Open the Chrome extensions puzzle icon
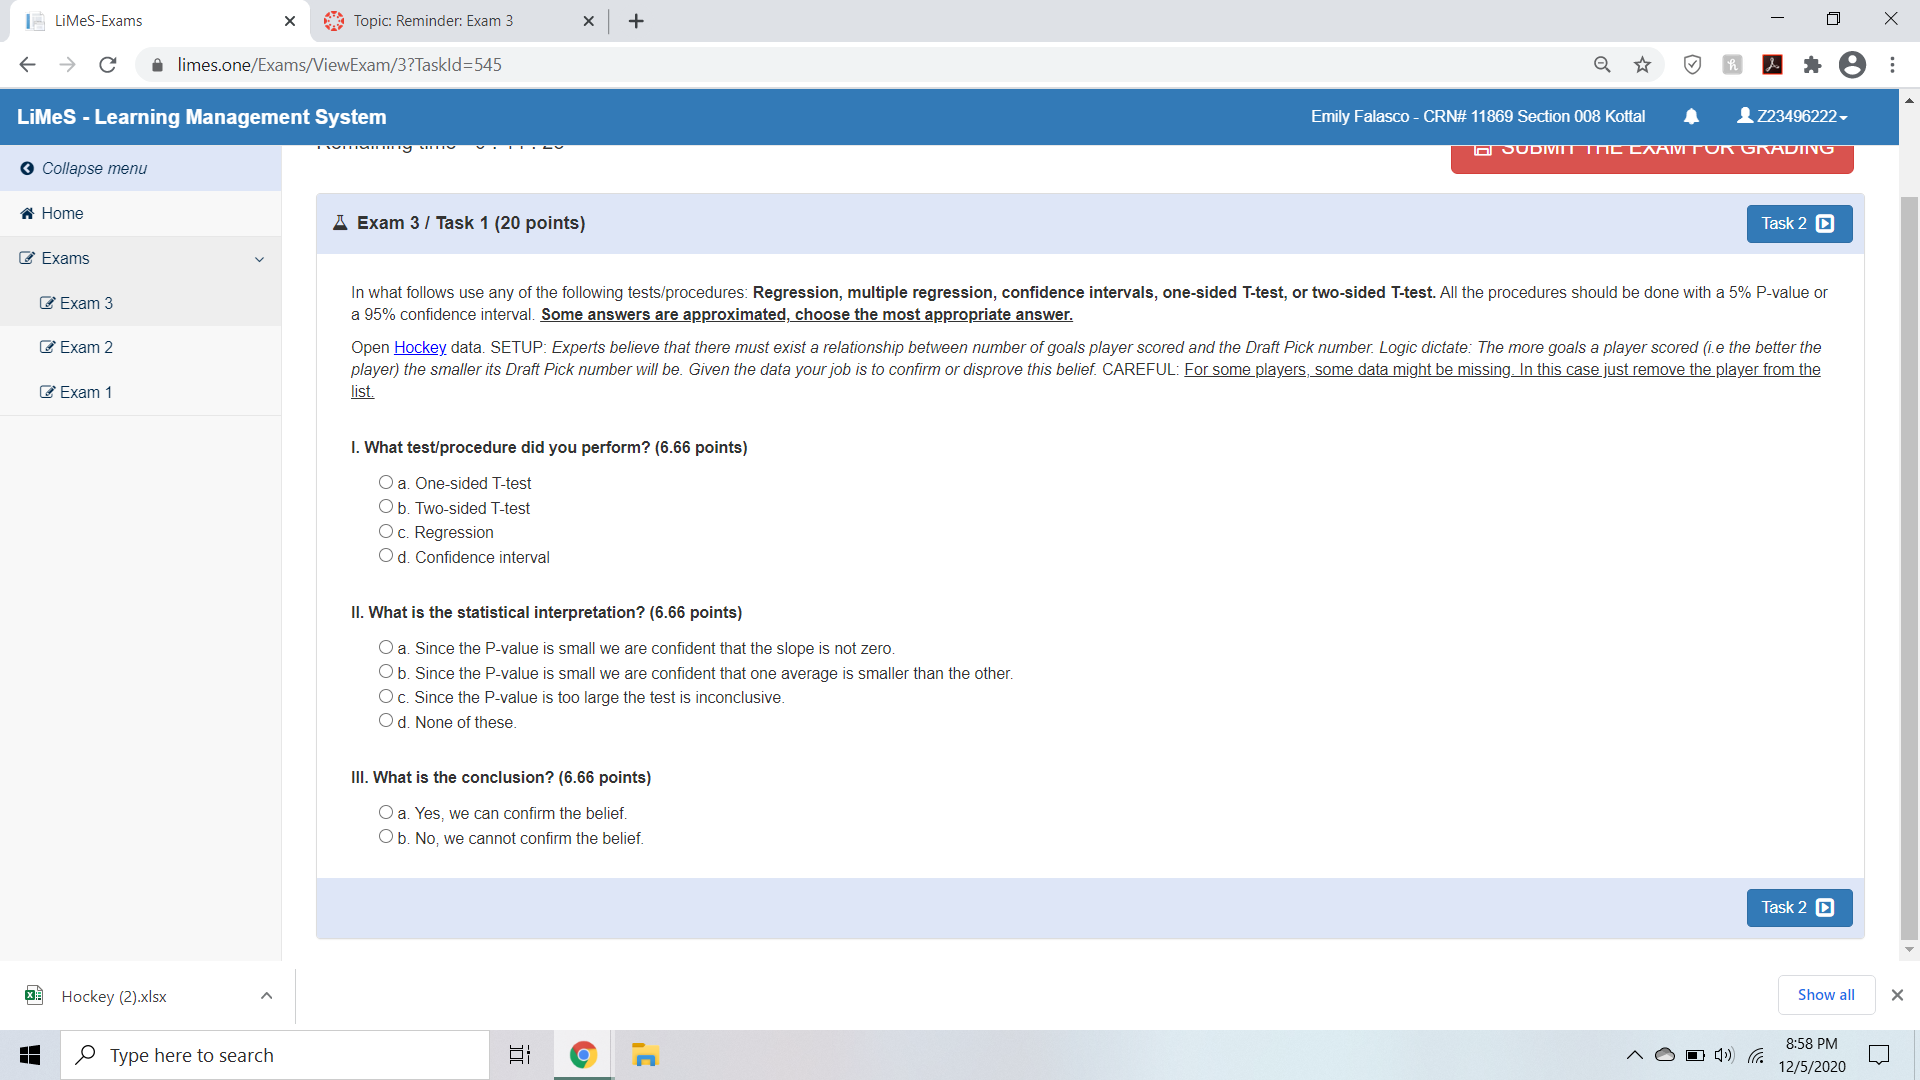Viewport: 1920px width, 1080px height. pyautogui.click(x=1812, y=65)
